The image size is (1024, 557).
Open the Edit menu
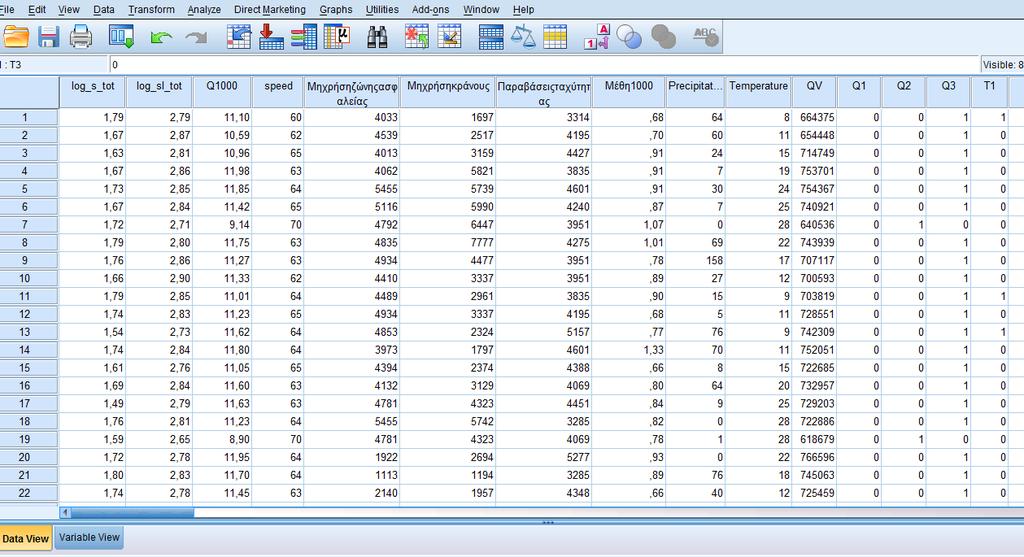click(37, 9)
